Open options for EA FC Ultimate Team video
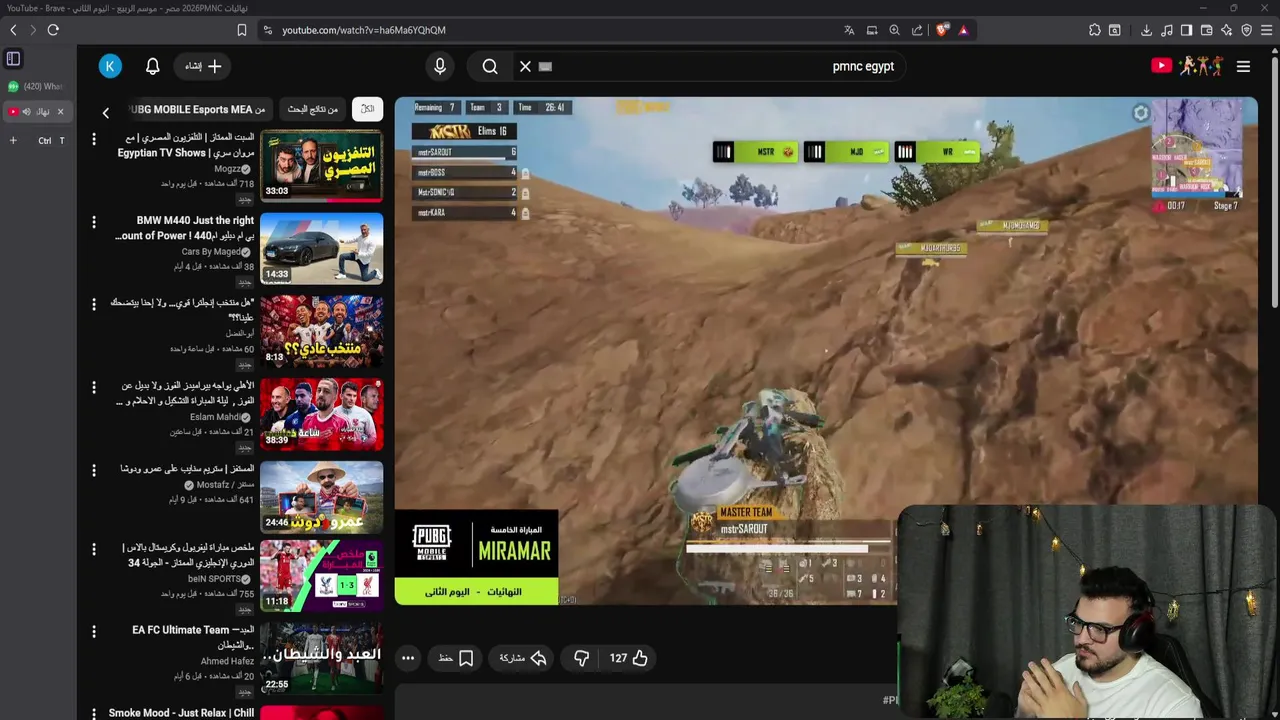The width and height of the screenshot is (1280, 720). tap(94, 632)
